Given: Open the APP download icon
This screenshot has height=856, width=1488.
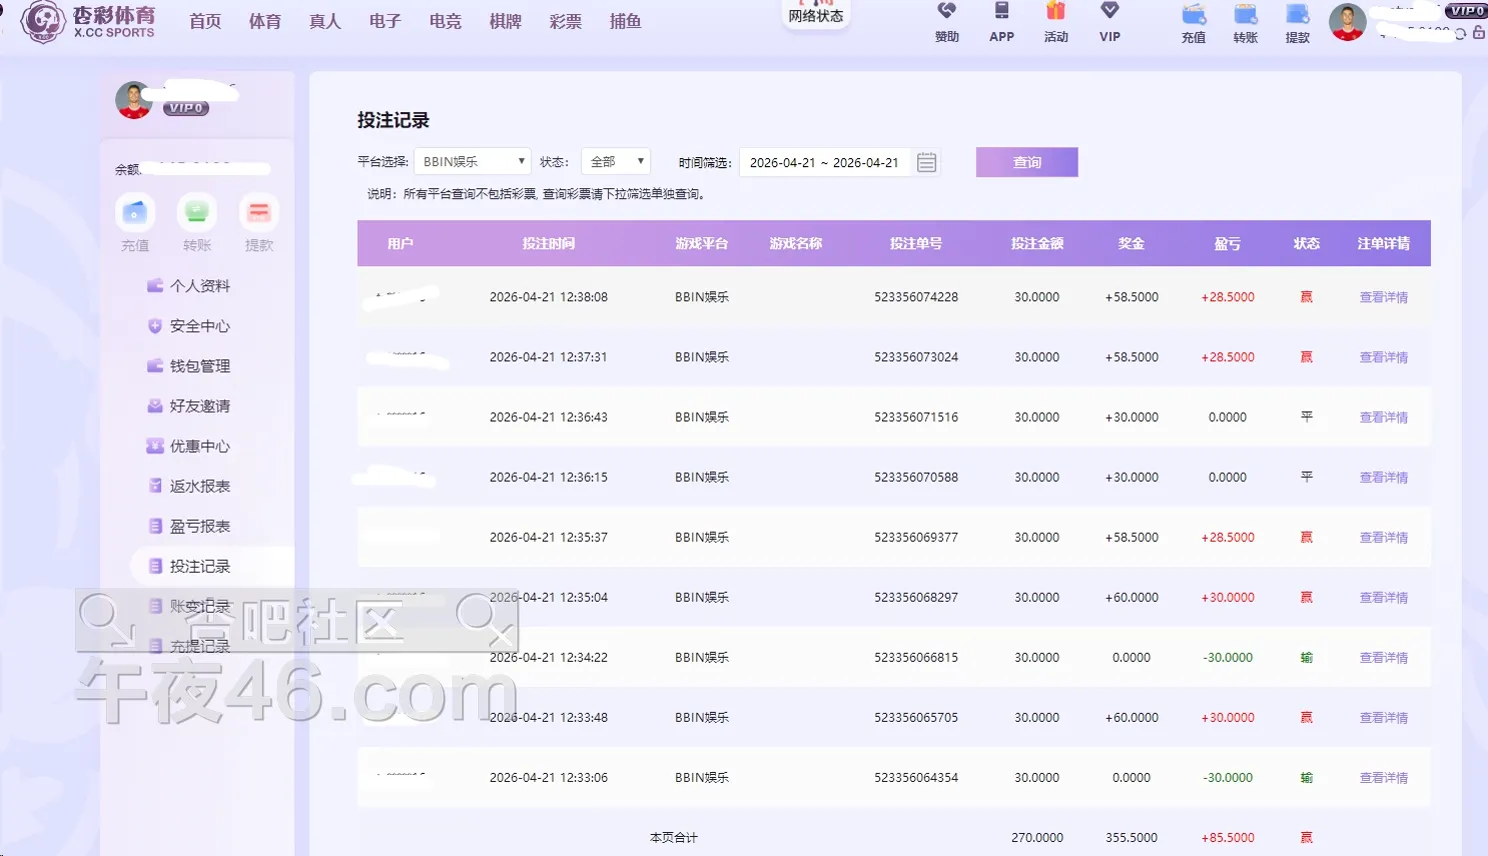Looking at the screenshot, I should [x=1001, y=12].
